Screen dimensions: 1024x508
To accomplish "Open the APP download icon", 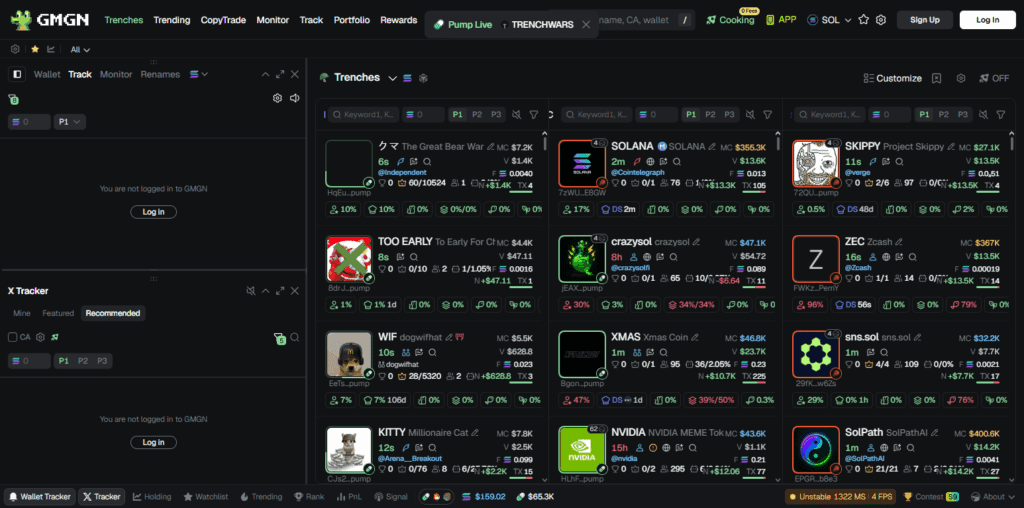I will (781, 20).
